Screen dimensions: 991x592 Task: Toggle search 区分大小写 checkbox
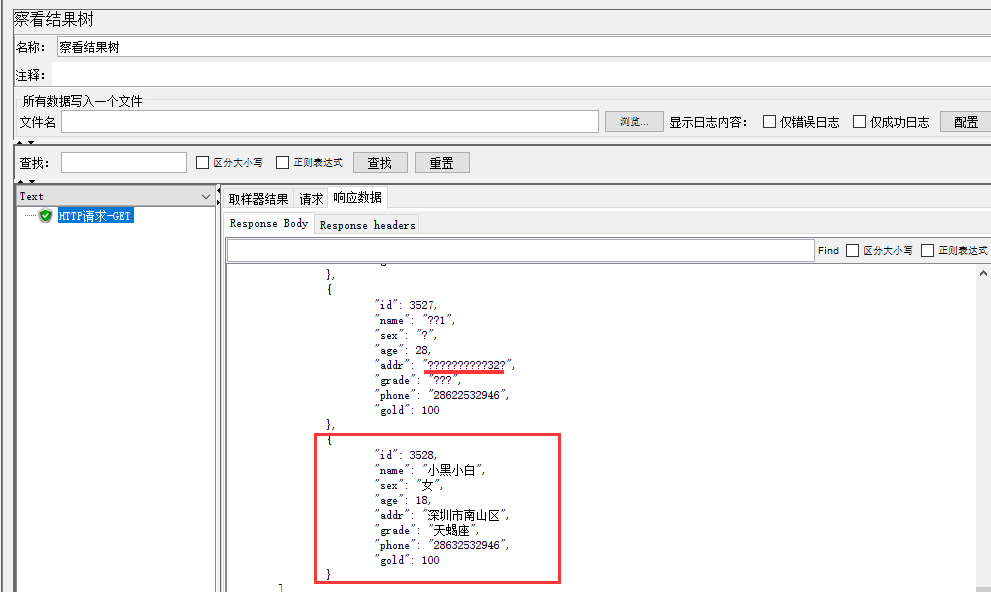click(x=202, y=162)
